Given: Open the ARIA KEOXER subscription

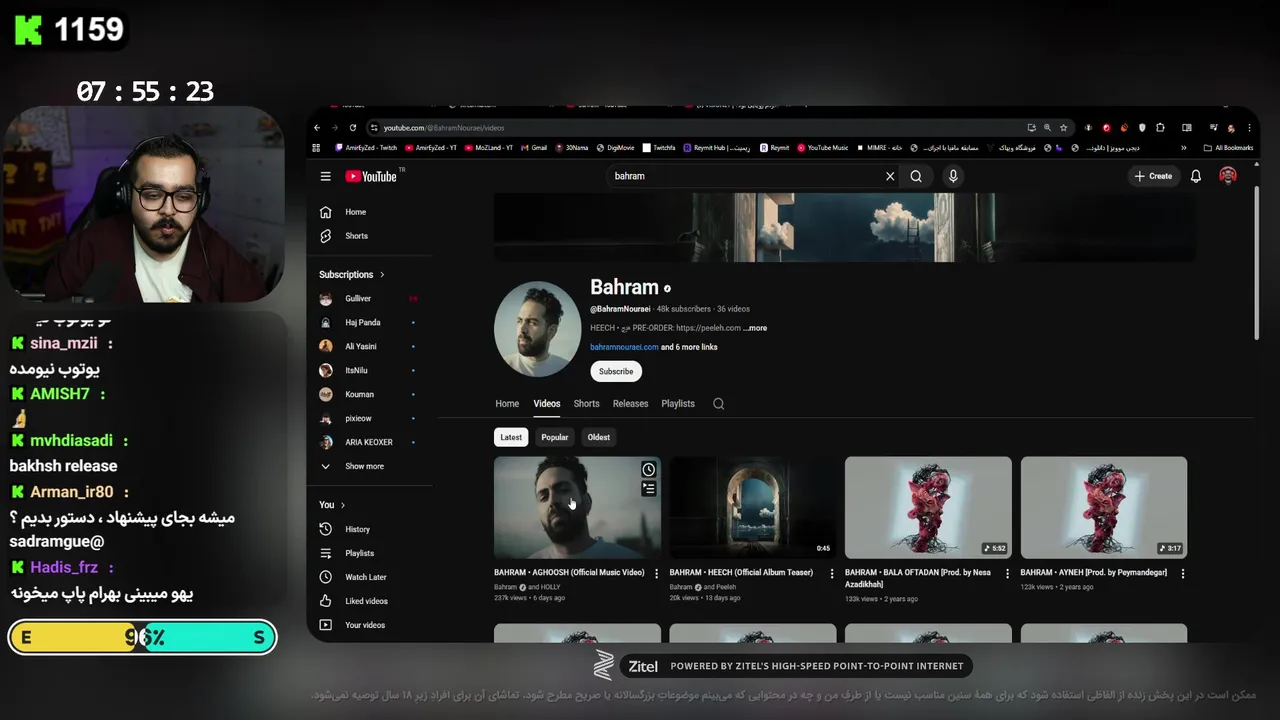Looking at the screenshot, I should pos(370,442).
